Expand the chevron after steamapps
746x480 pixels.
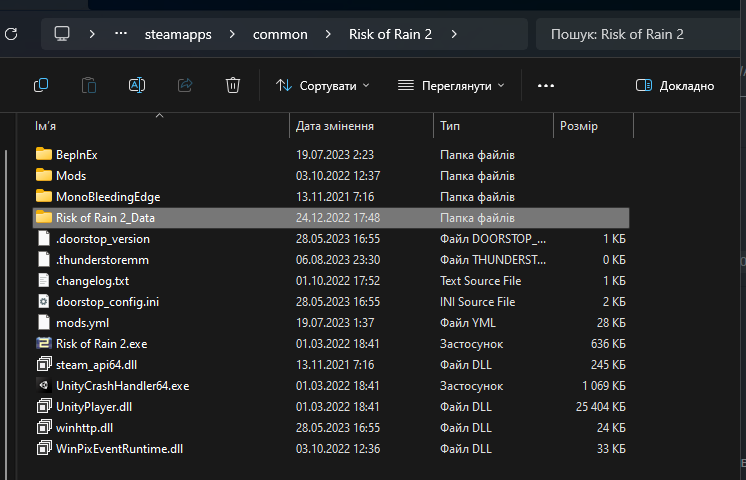click(232, 34)
